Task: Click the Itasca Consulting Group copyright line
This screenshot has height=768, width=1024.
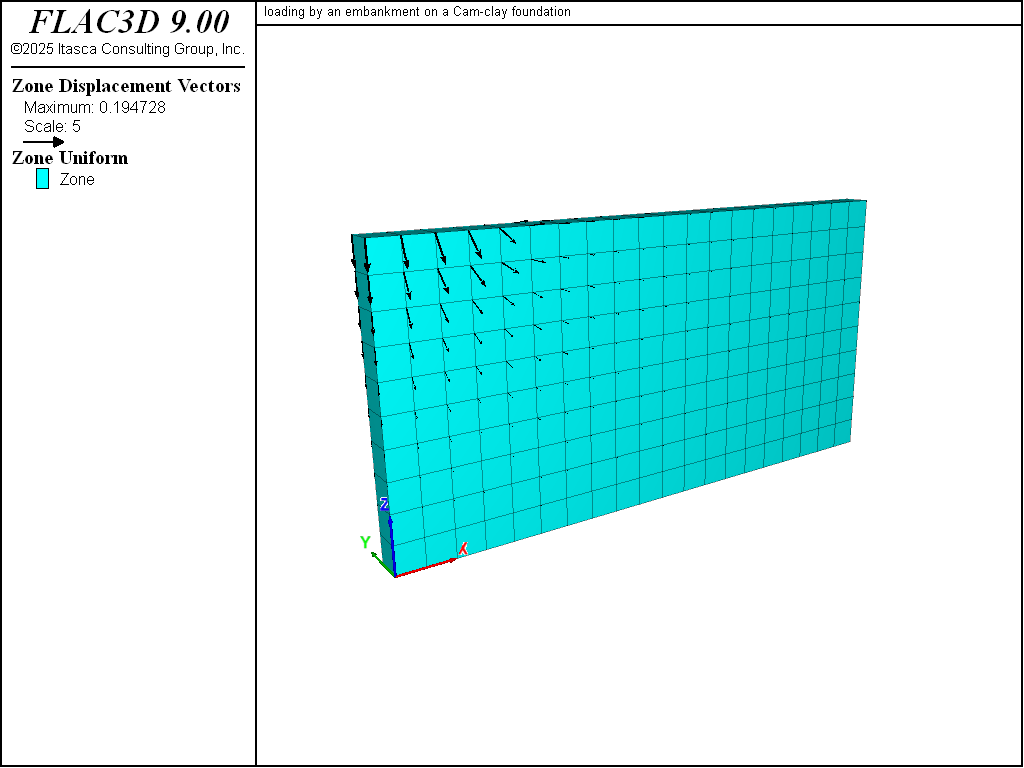Action: (128, 49)
